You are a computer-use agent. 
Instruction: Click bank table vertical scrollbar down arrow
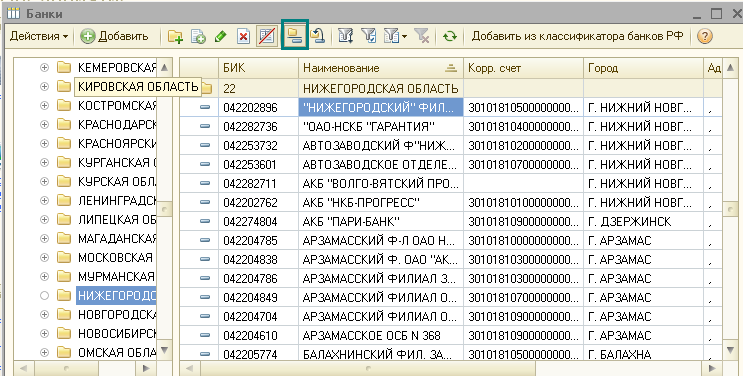click(730, 350)
